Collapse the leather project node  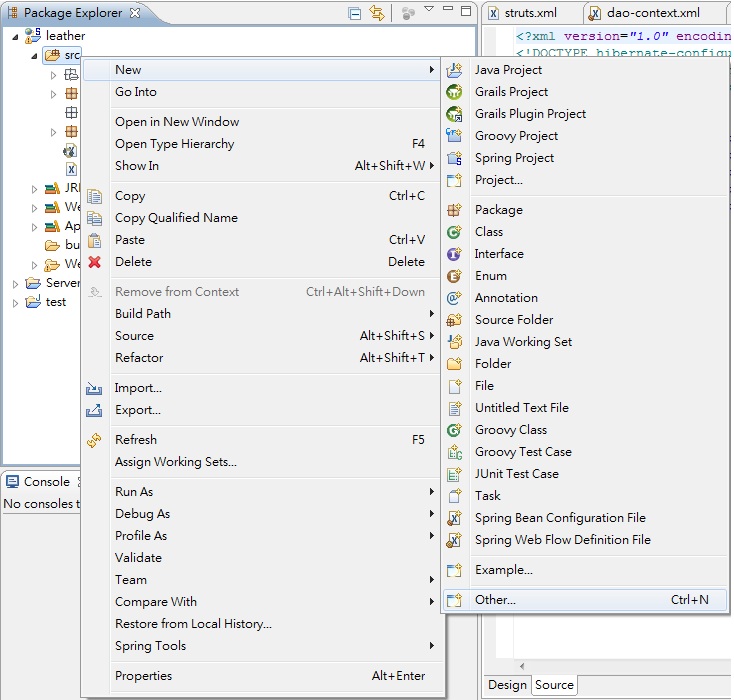click(x=16, y=37)
